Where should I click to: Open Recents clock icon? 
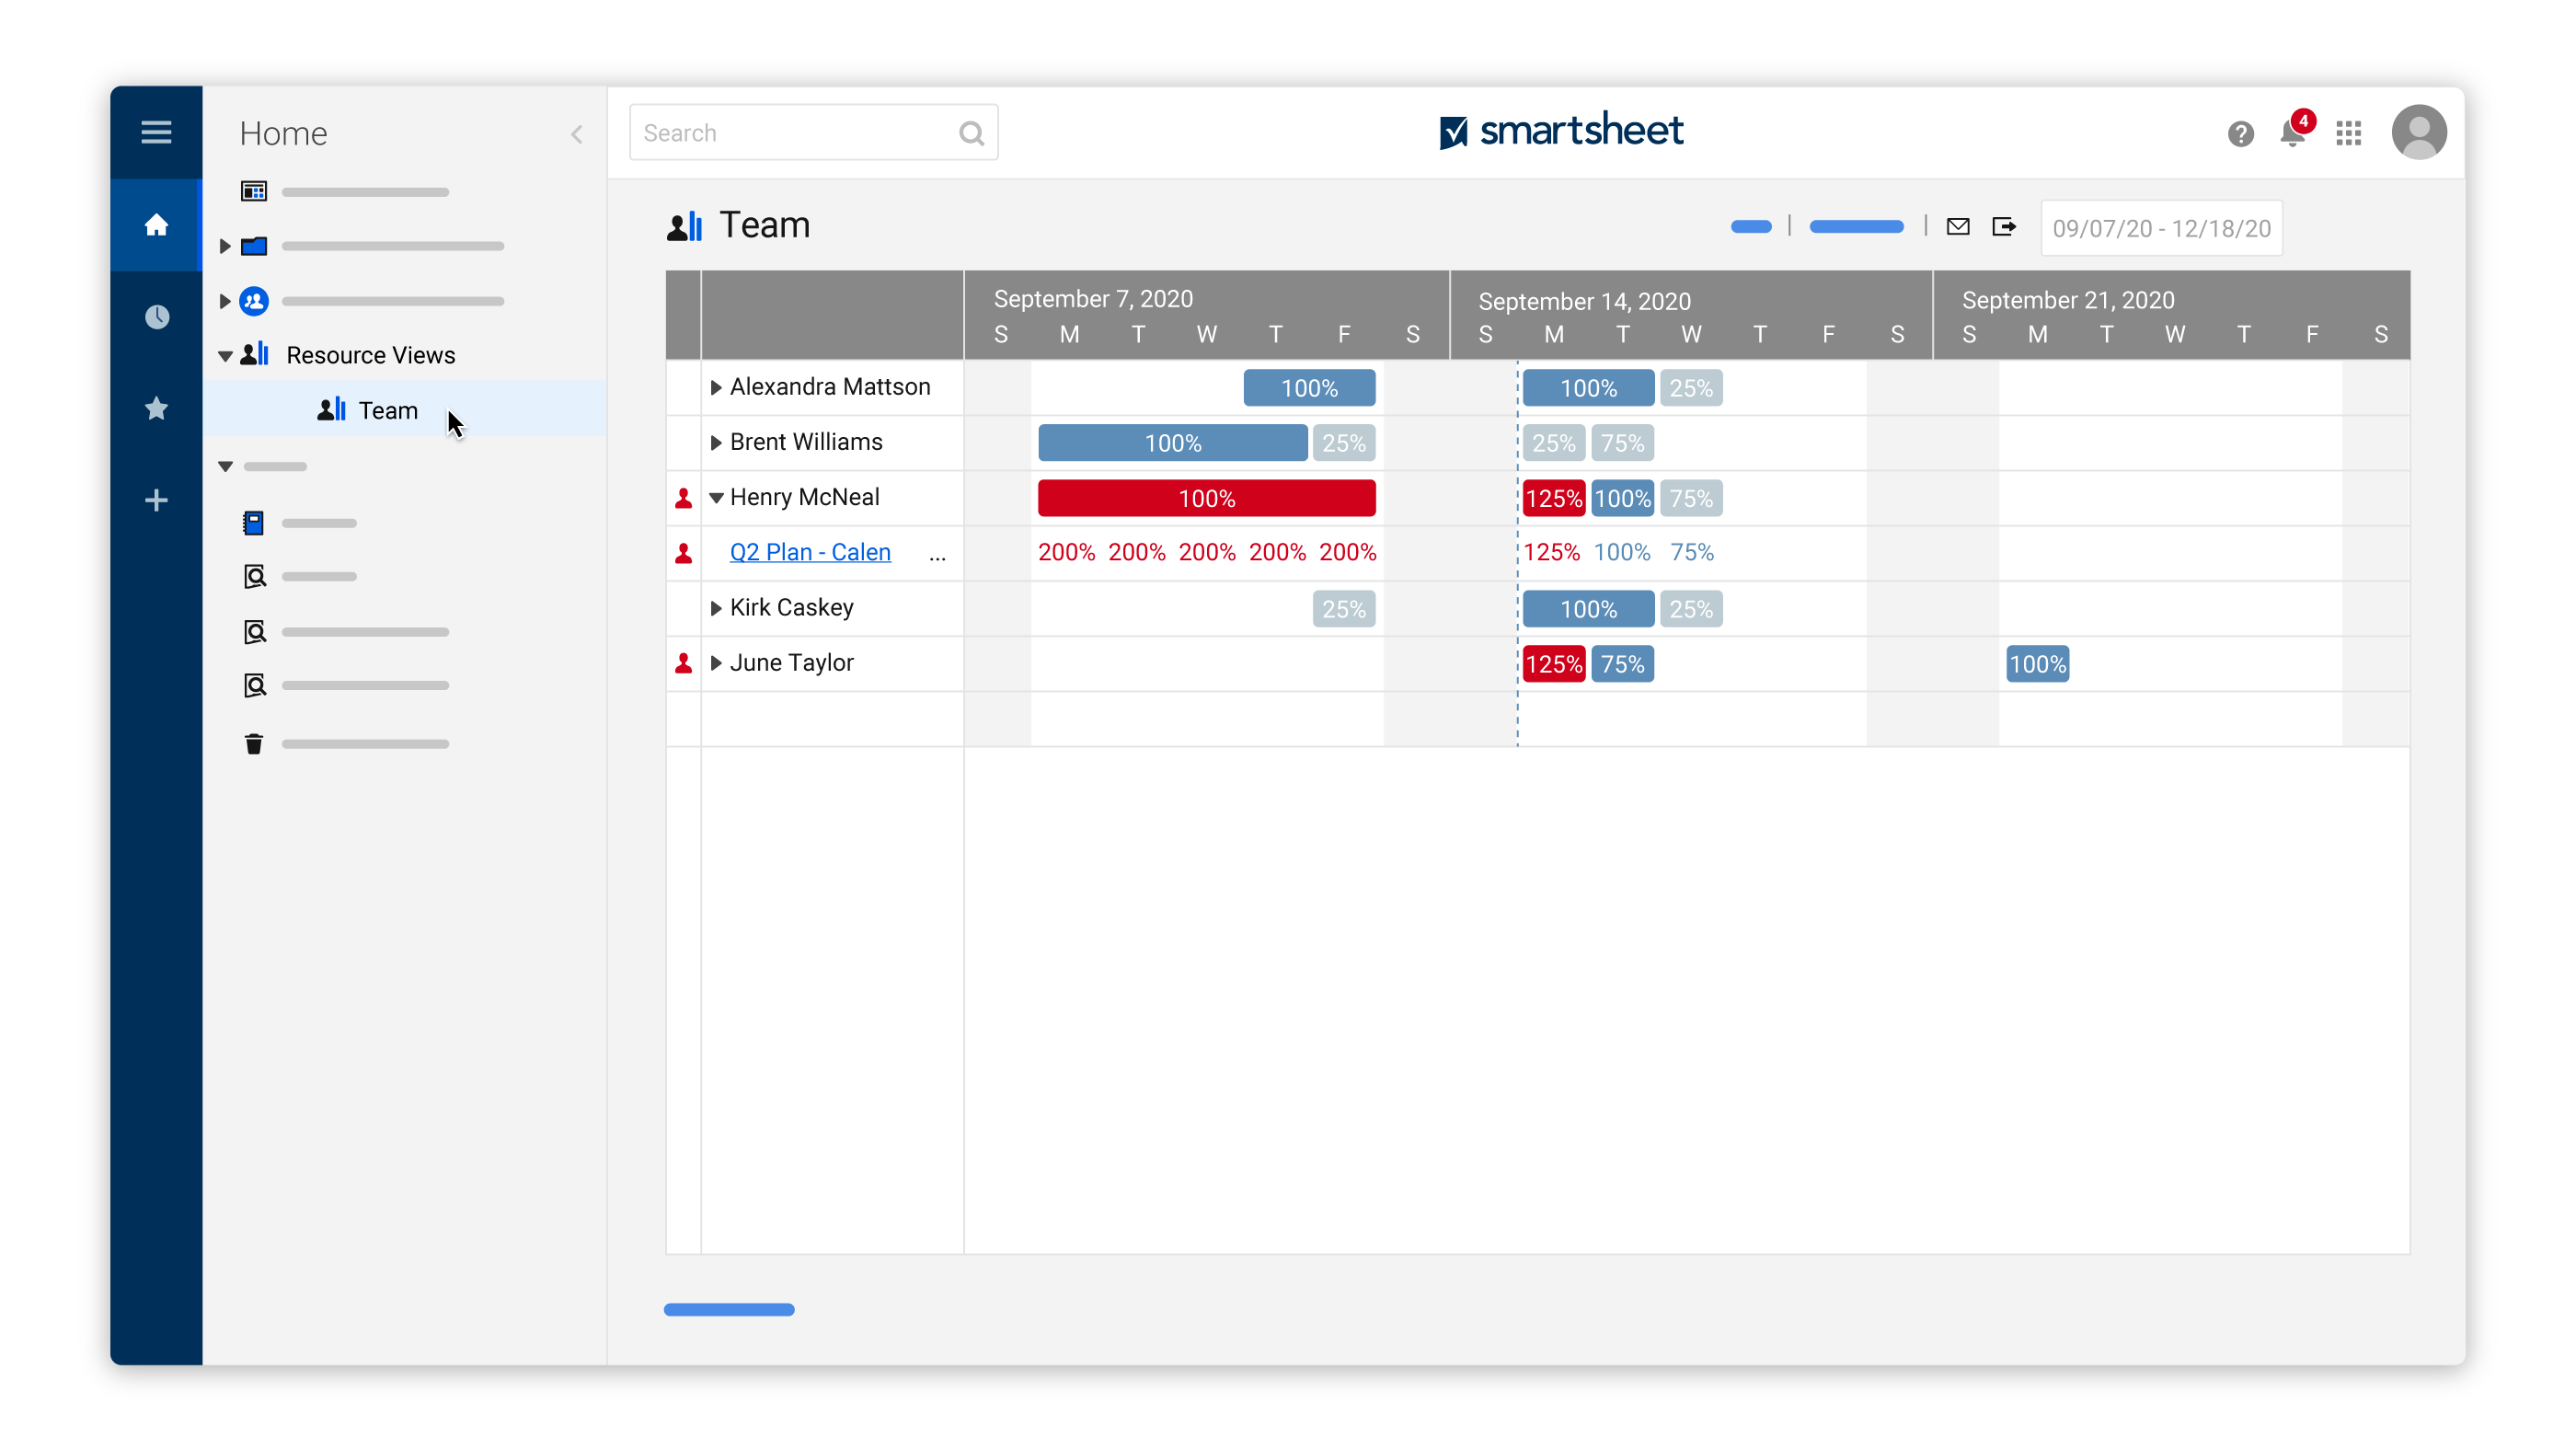click(x=156, y=317)
